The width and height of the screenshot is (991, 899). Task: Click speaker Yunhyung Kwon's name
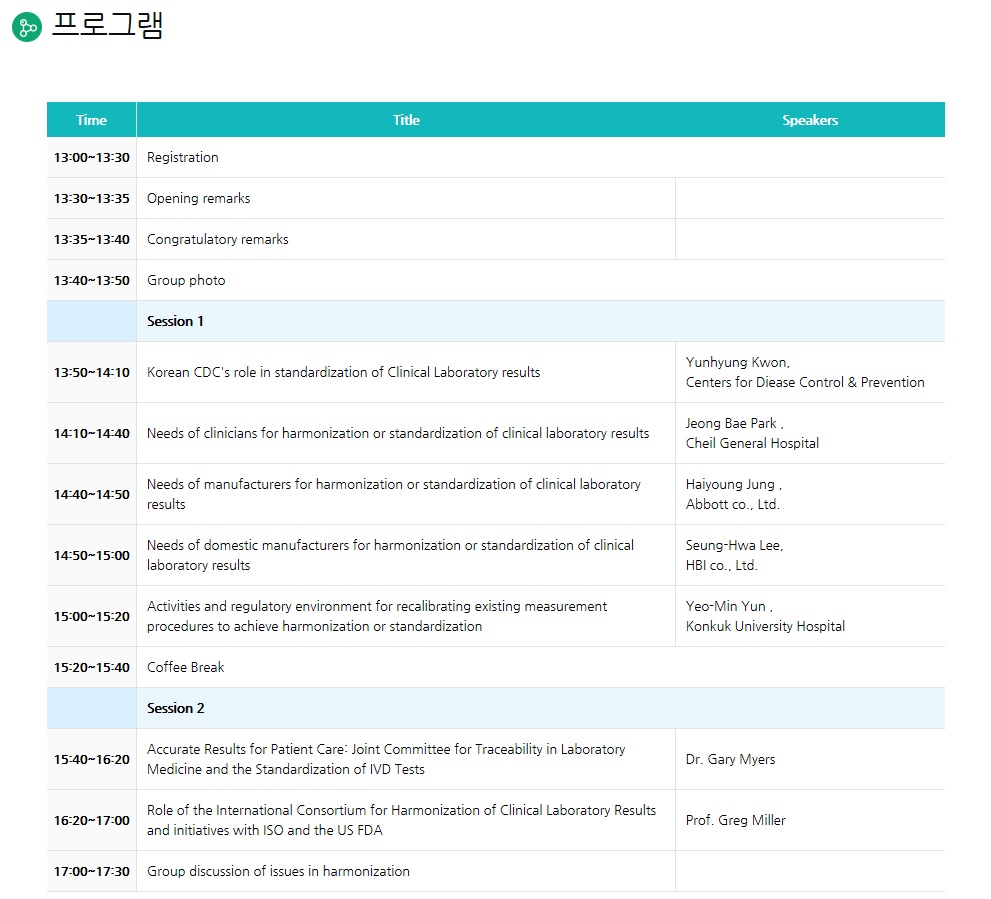(737, 363)
